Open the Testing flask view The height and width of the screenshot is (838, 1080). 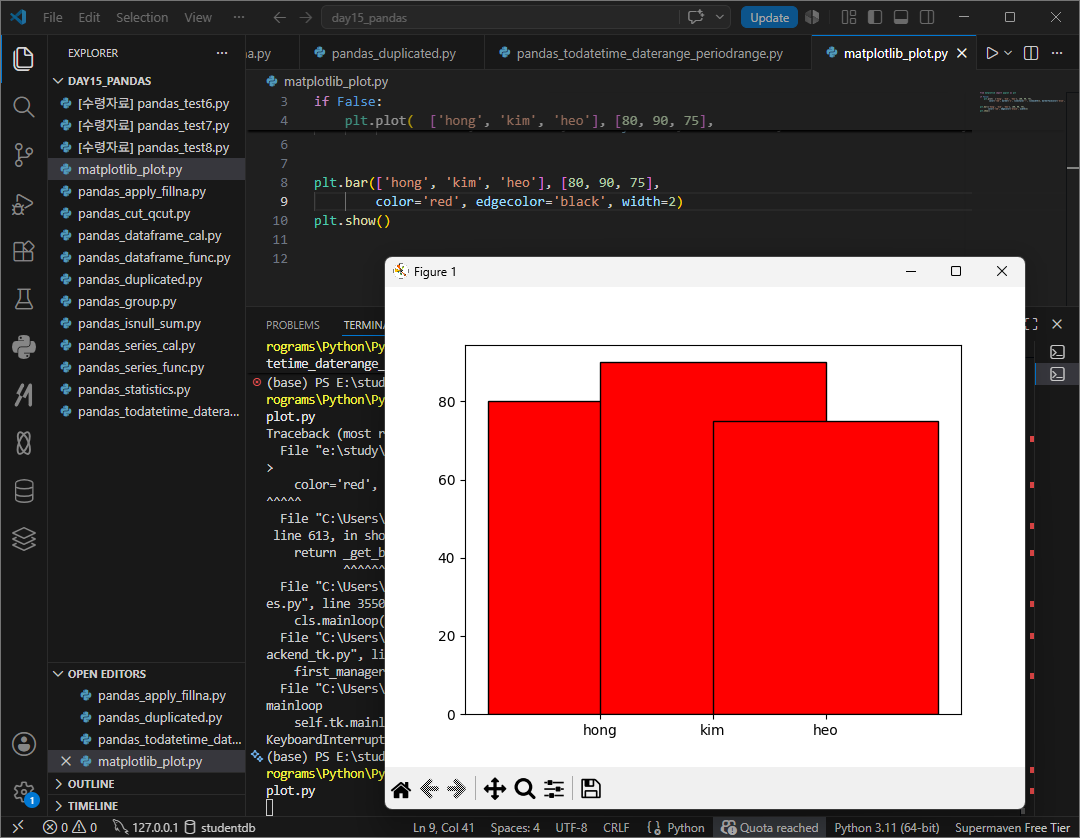pyautogui.click(x=23, y=299)
